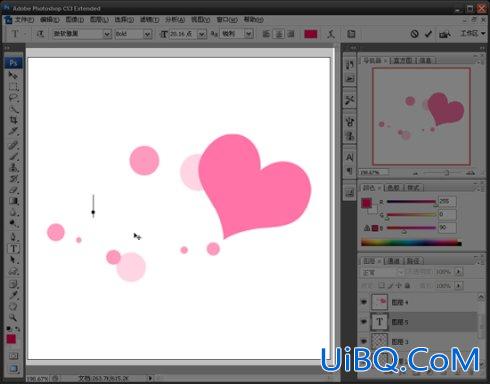
Task: Switch to the Paths tab beside Channels
Action: tap(413, 261)
